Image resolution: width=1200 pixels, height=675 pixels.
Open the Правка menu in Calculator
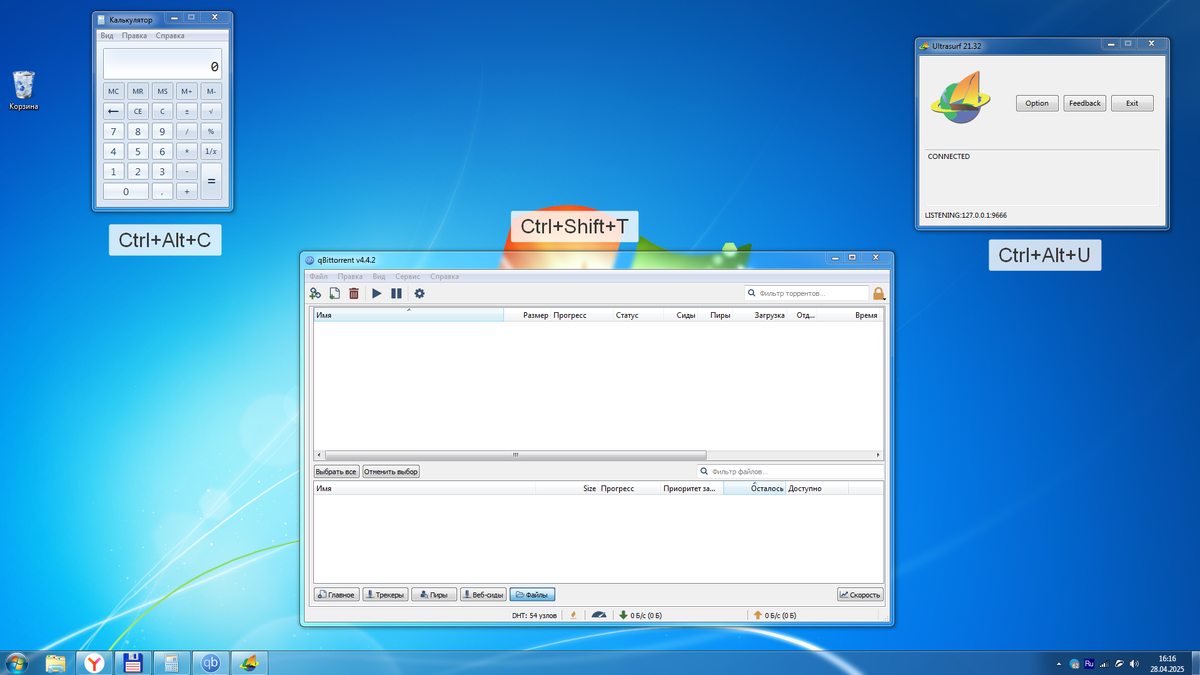coord(134,36)
